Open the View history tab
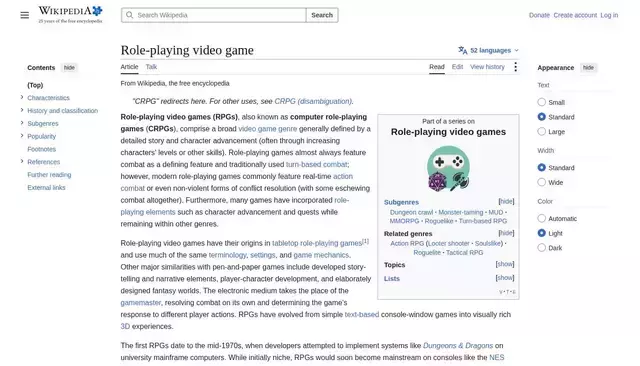Image resolution: width=640 pixels, height=366 pixels. tap(487, 67)
